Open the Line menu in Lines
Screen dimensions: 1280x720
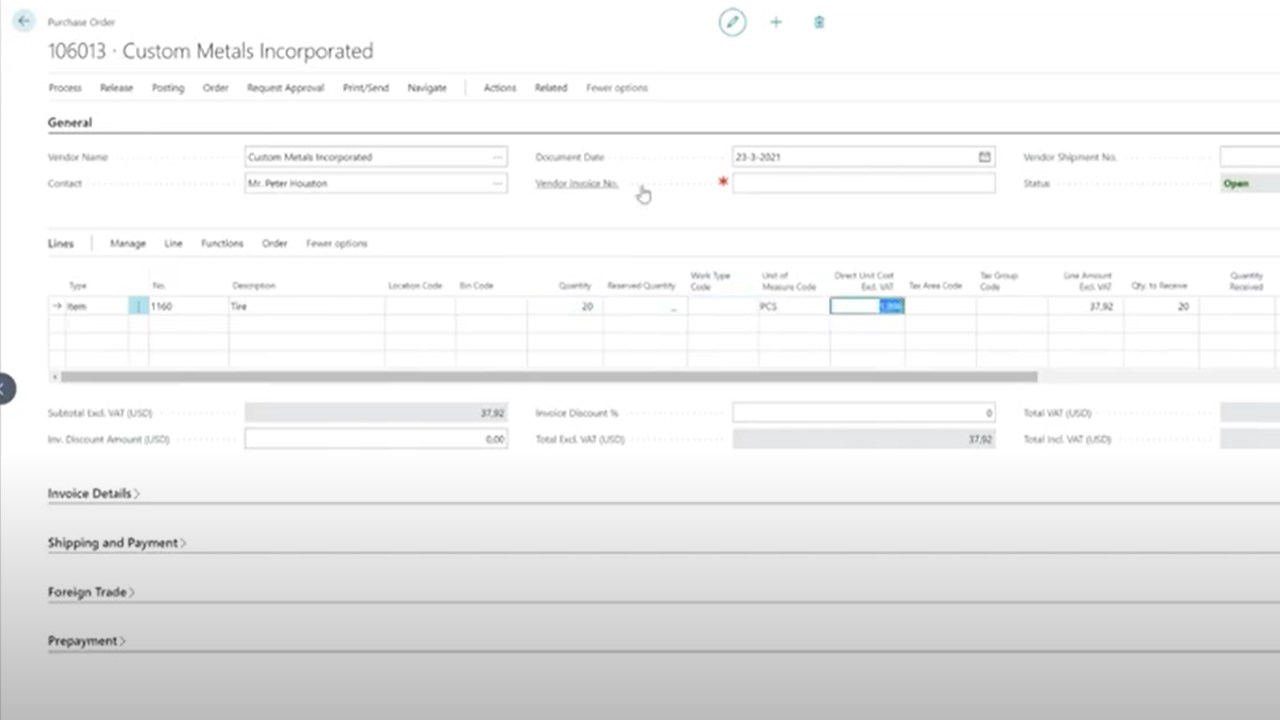click(x=173, y=243)
